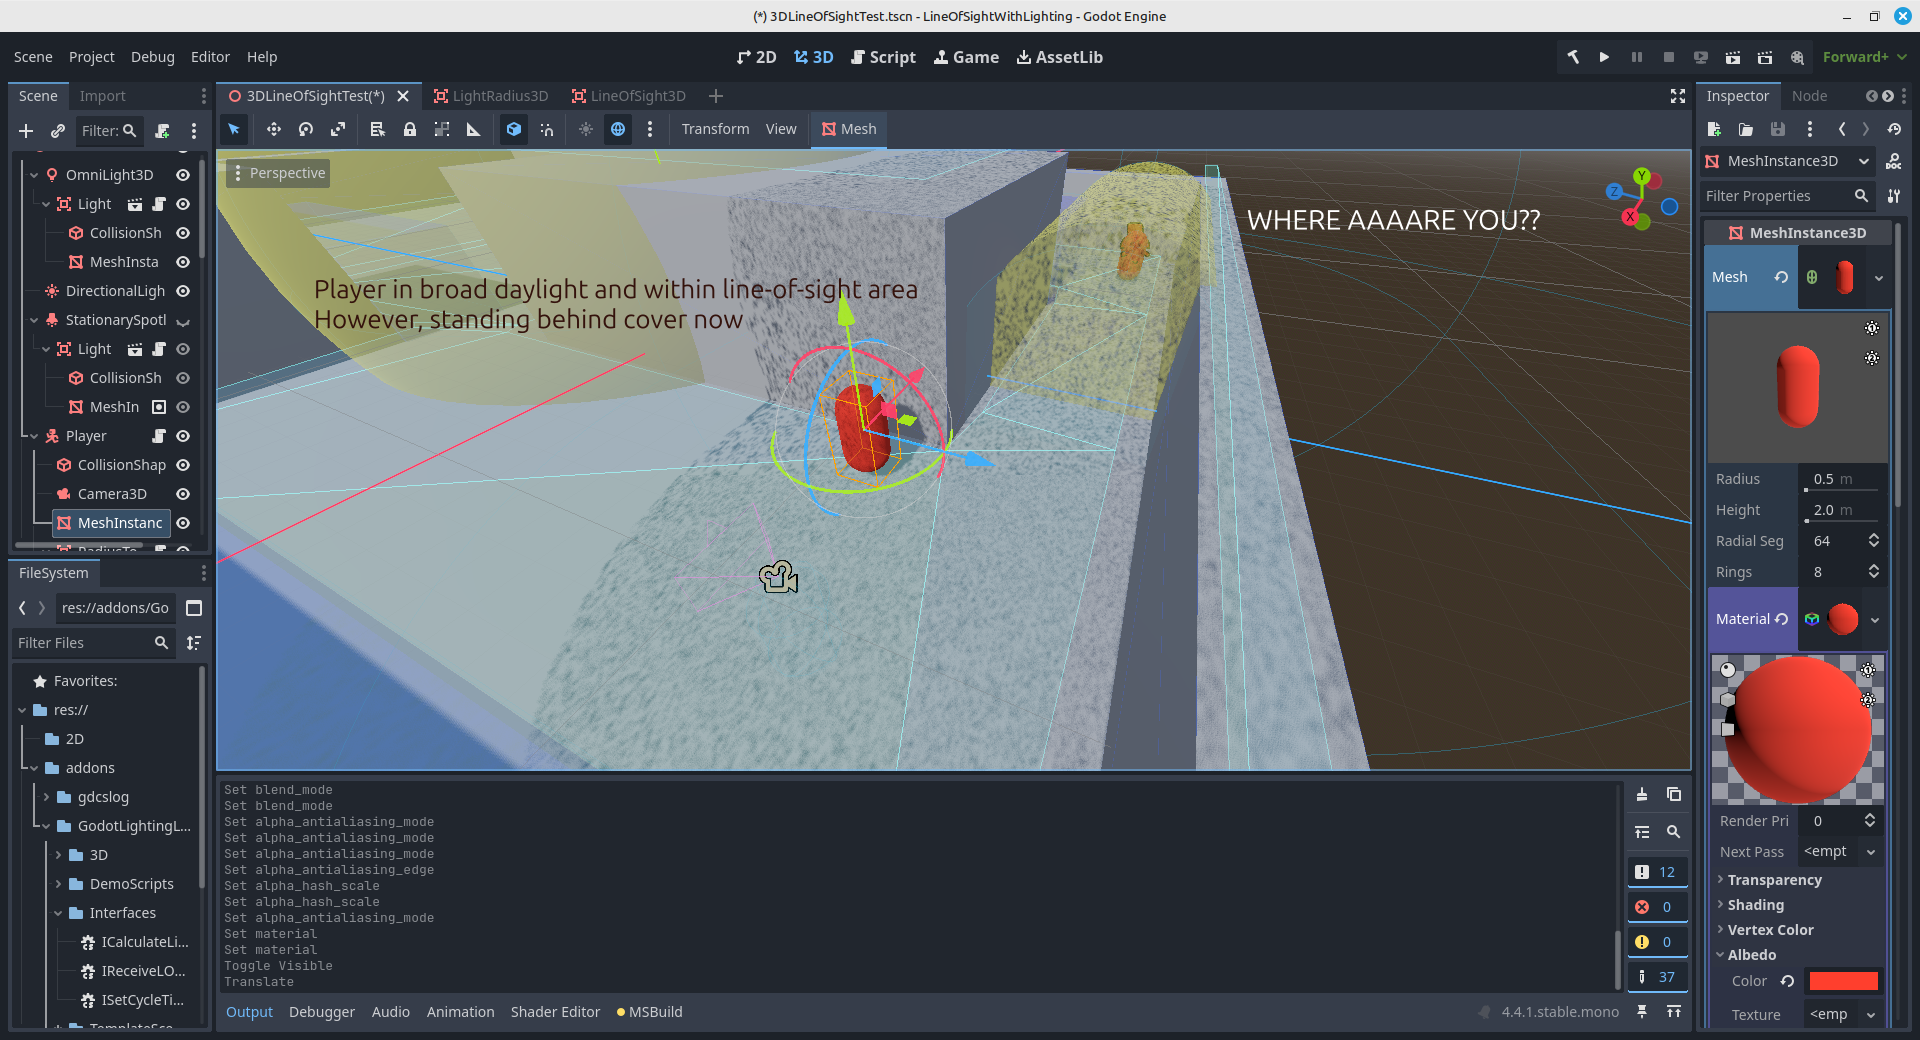Screen dimensions: 1920x1040
Task: Copy the output log selection
Action: [1674, 794]
